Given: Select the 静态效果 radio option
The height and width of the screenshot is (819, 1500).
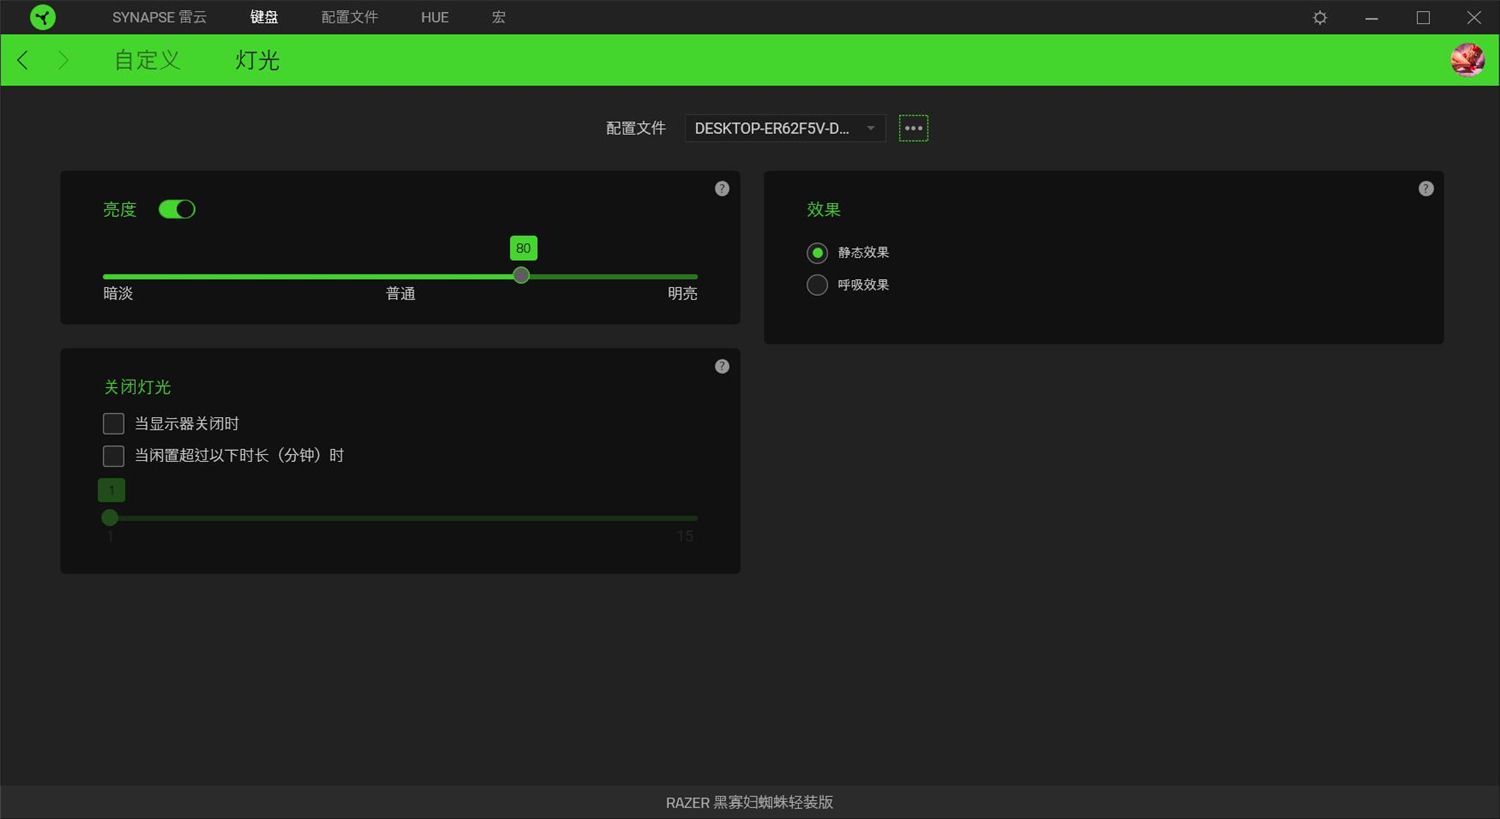Looking at the screenshot, I should (x=817, y=252).
